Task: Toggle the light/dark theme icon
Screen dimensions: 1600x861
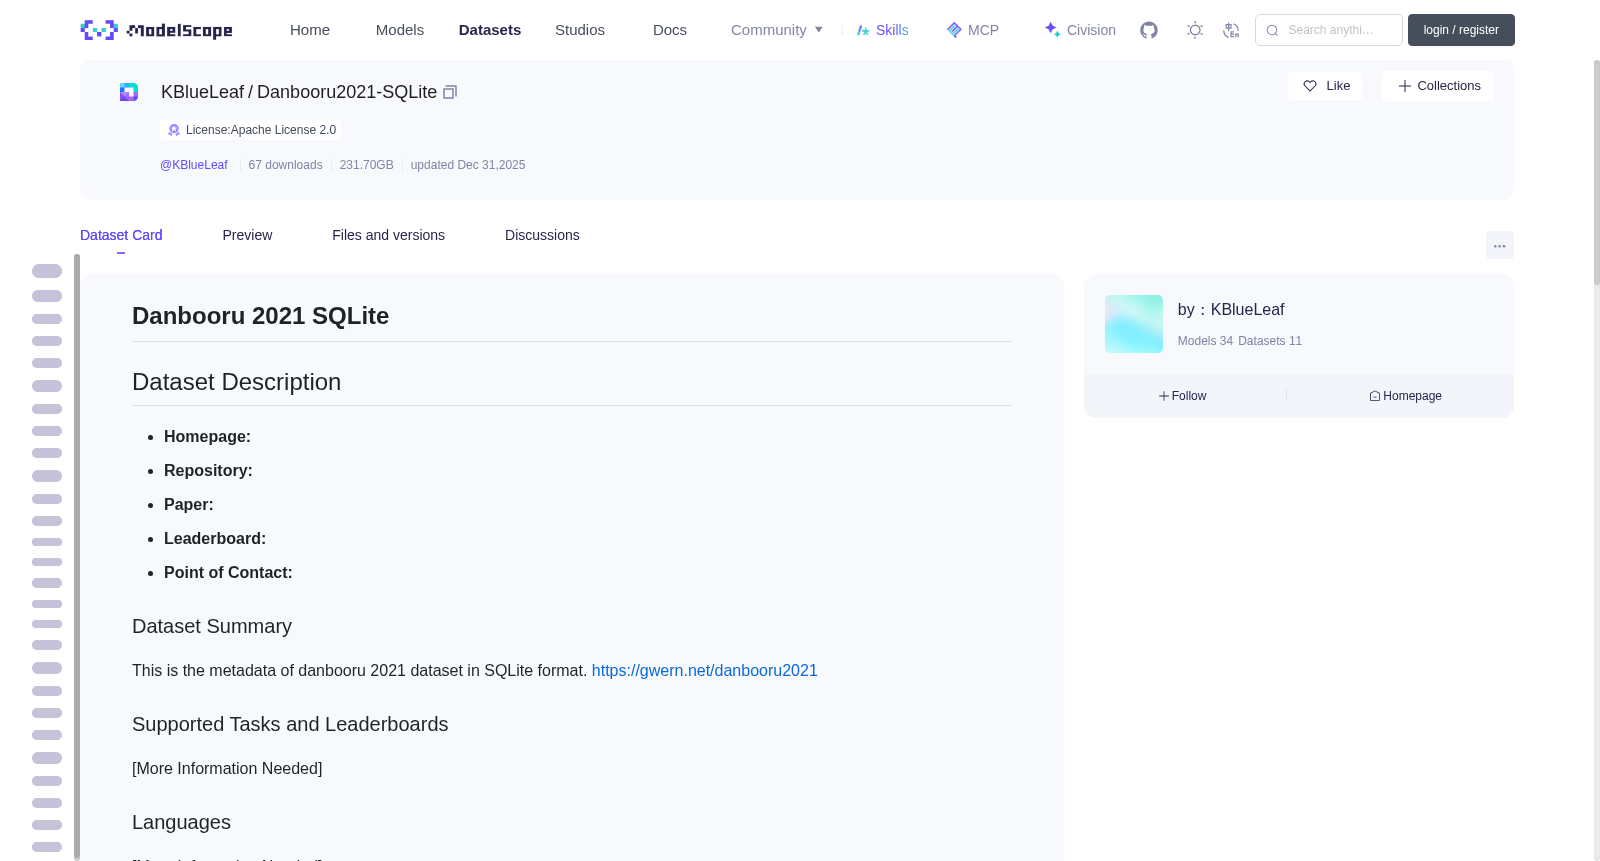Action: (1195, 30)
